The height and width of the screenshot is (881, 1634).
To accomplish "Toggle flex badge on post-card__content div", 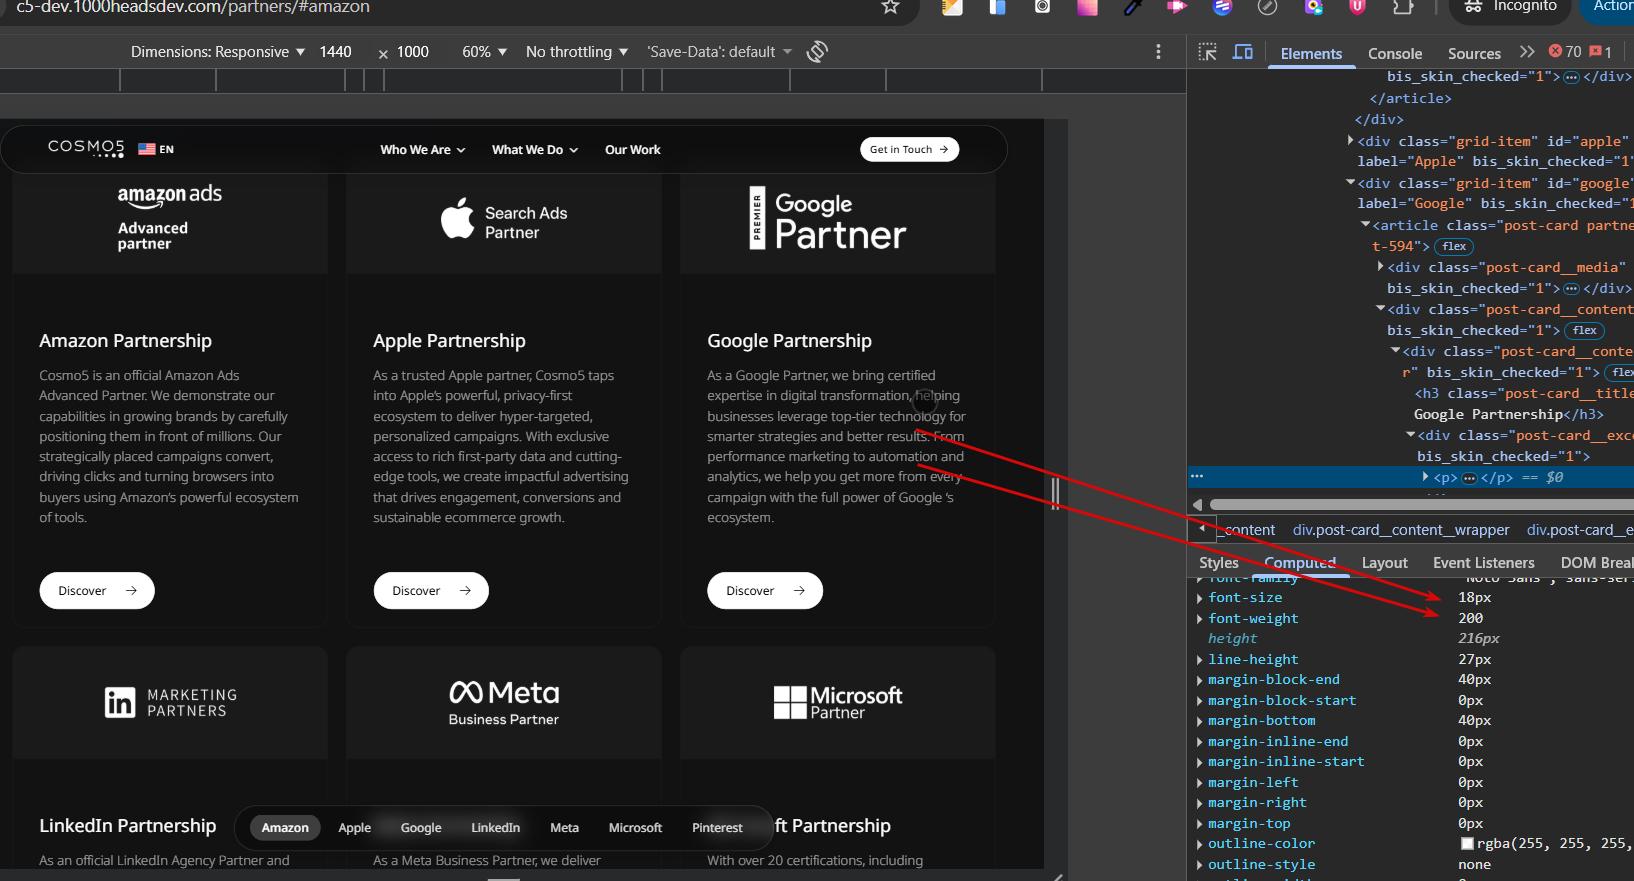I will 1584,330.
